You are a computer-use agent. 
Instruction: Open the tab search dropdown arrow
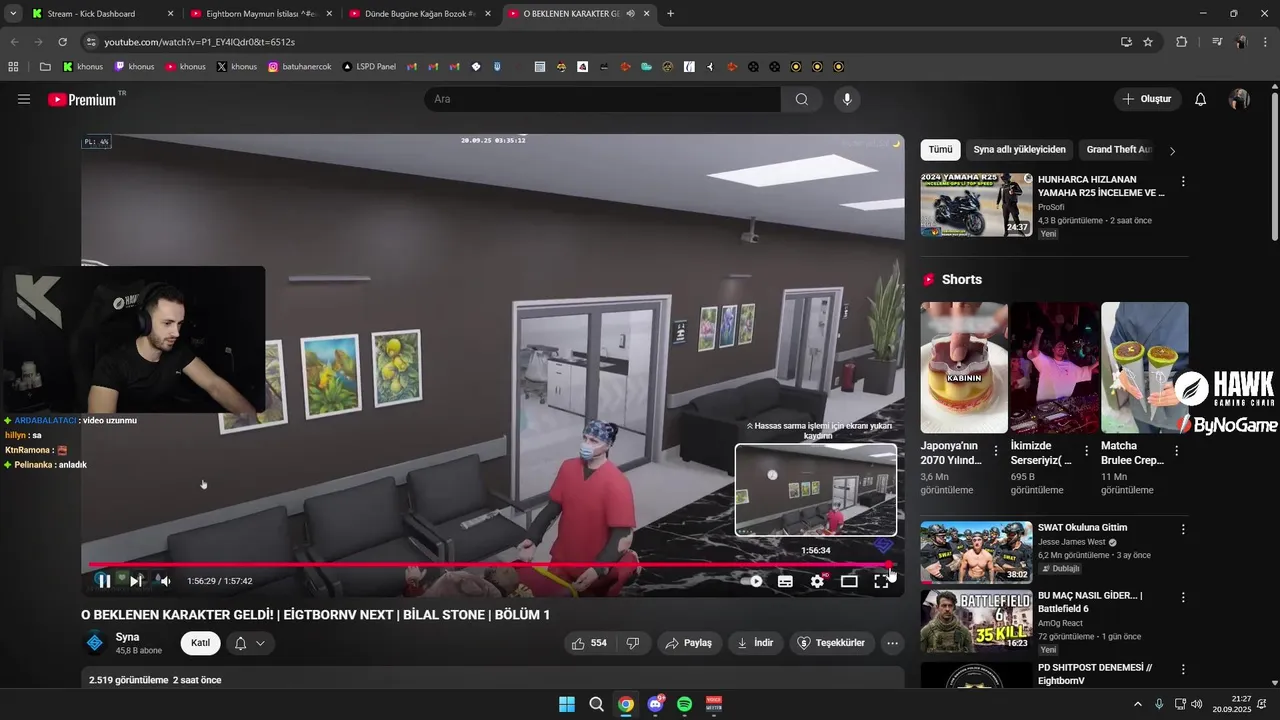click(12, 14)
